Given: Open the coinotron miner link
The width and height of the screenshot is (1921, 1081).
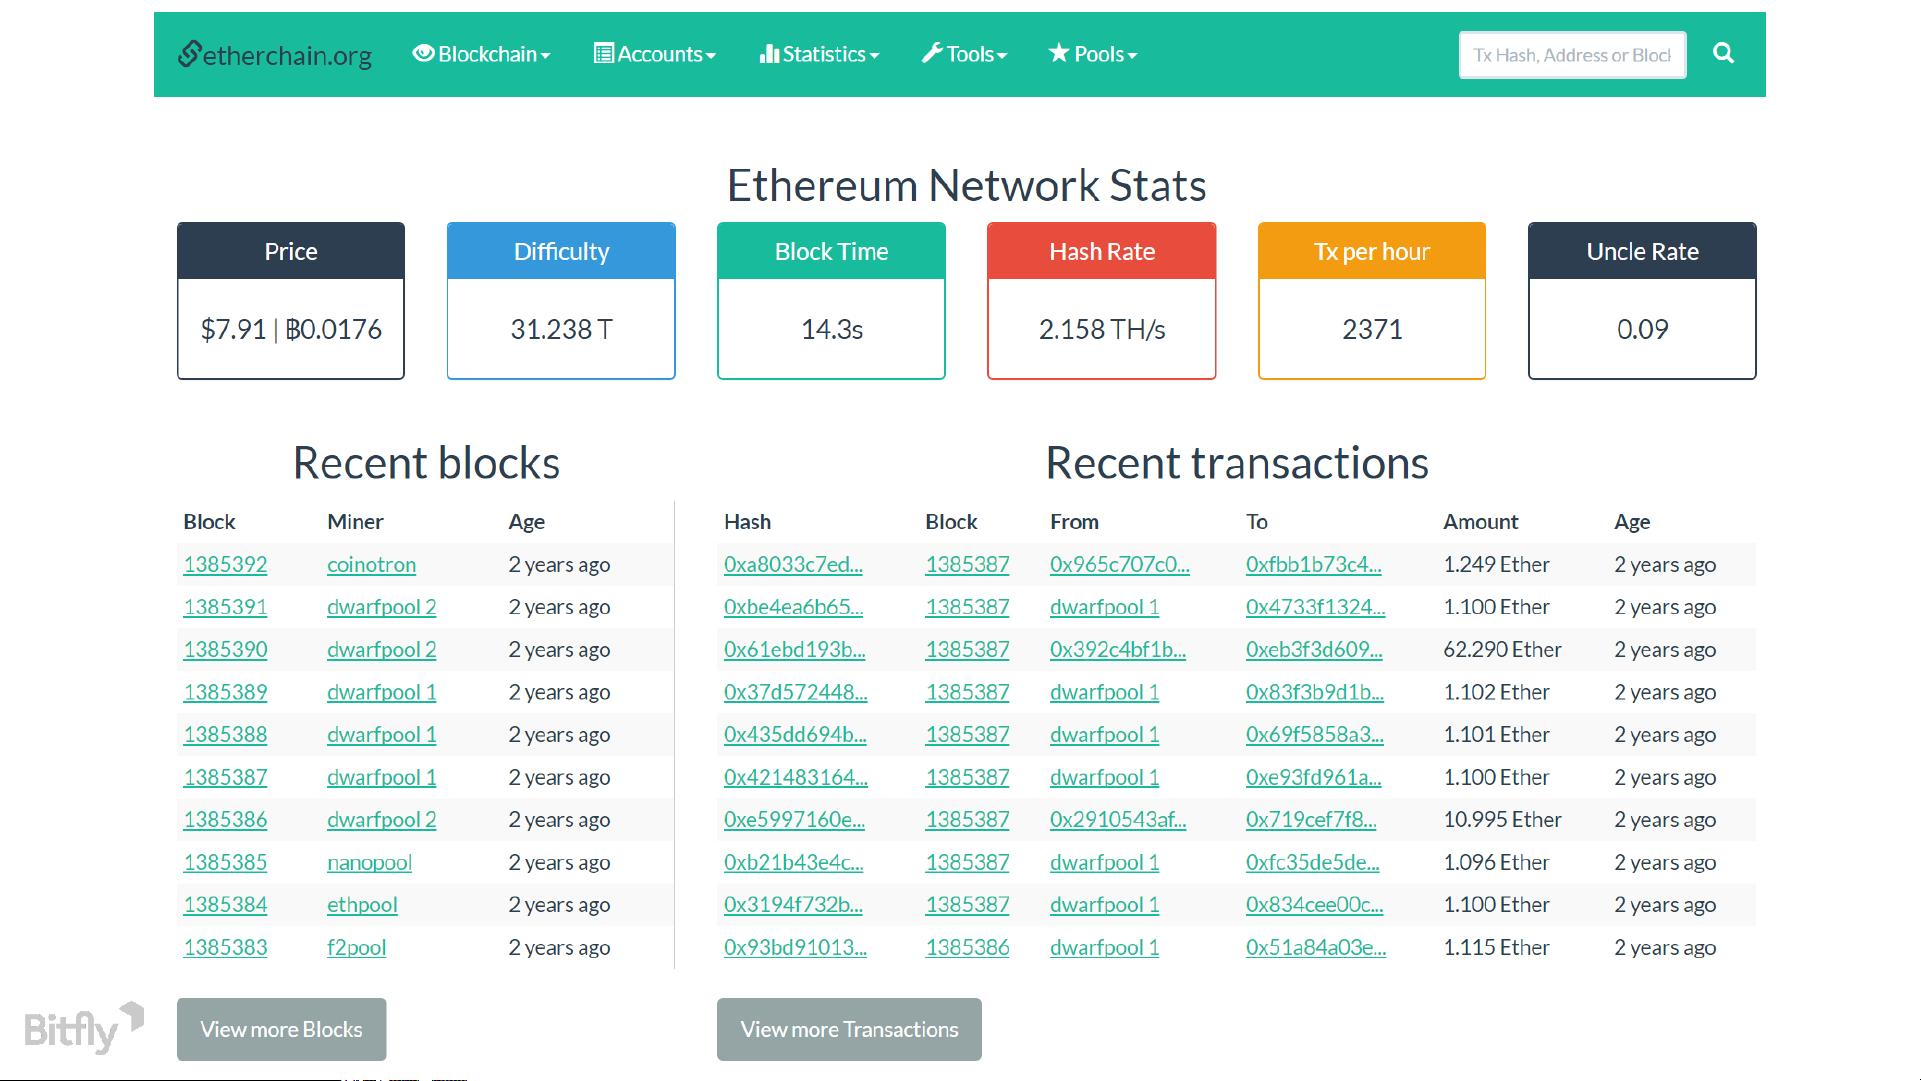Looking at the screenshot, I should [371, 564].
